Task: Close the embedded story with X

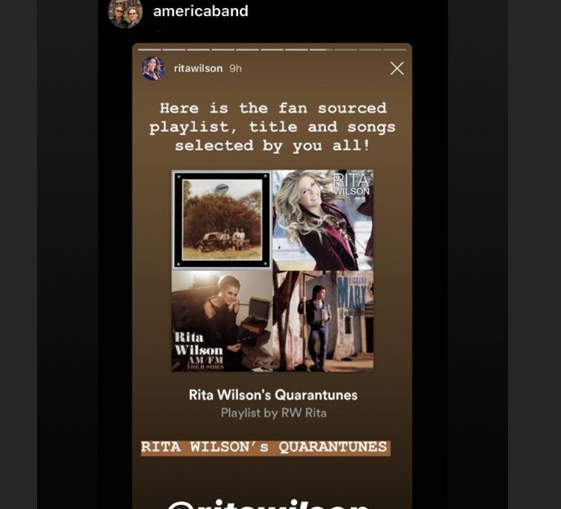Action: coord(397,68)
